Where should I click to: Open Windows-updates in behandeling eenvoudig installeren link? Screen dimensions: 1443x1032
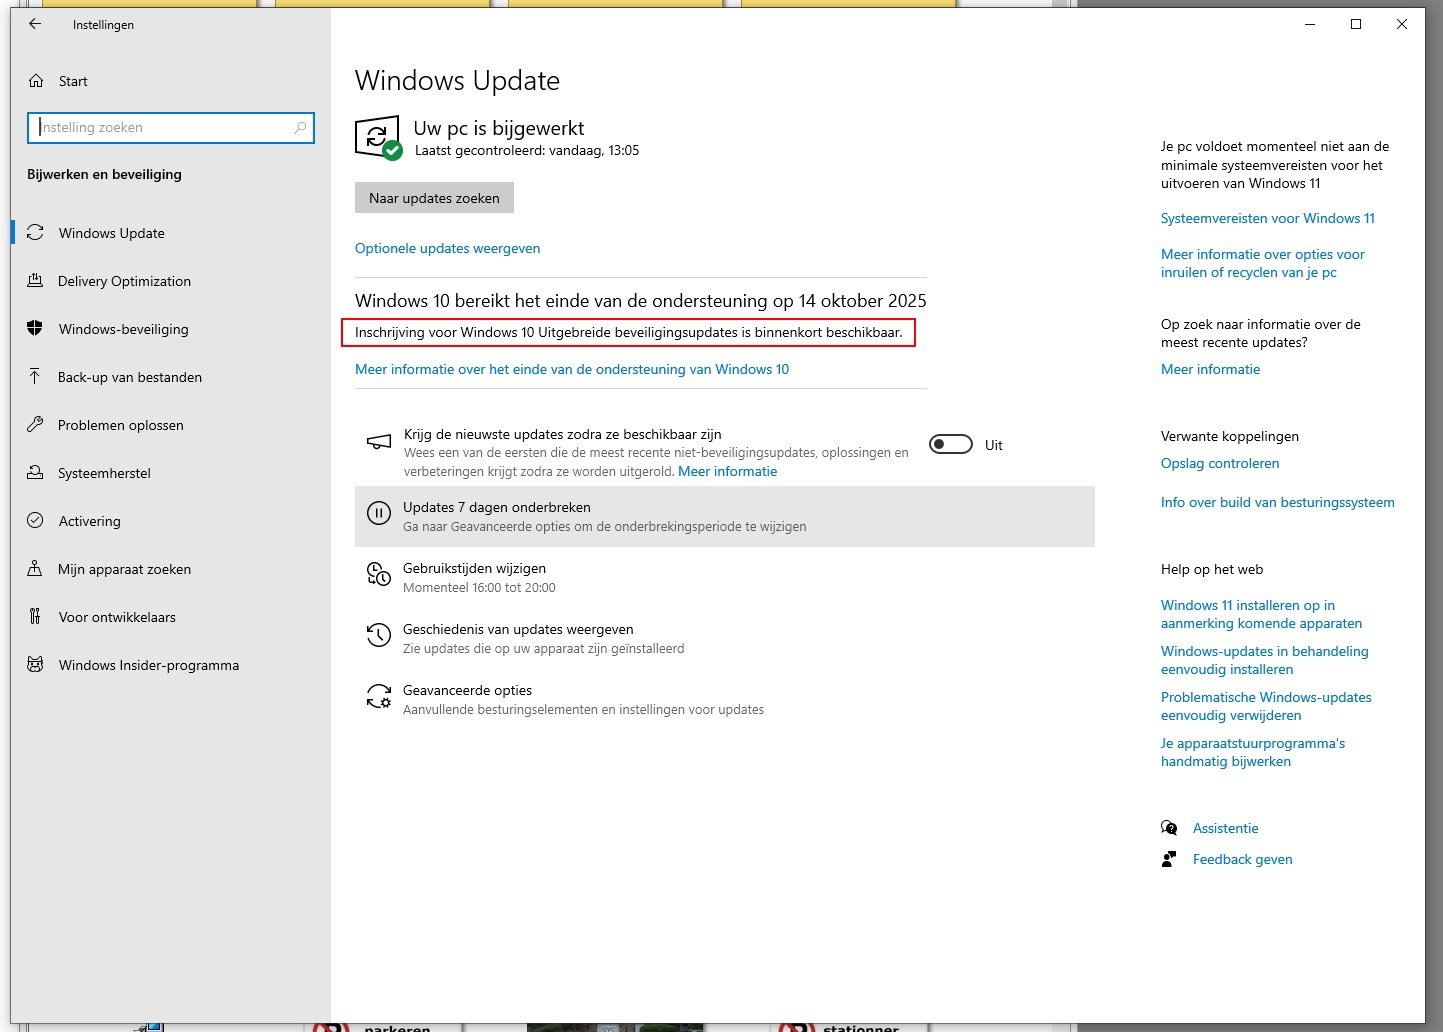pyautogui.click(x=1264, y=660)
